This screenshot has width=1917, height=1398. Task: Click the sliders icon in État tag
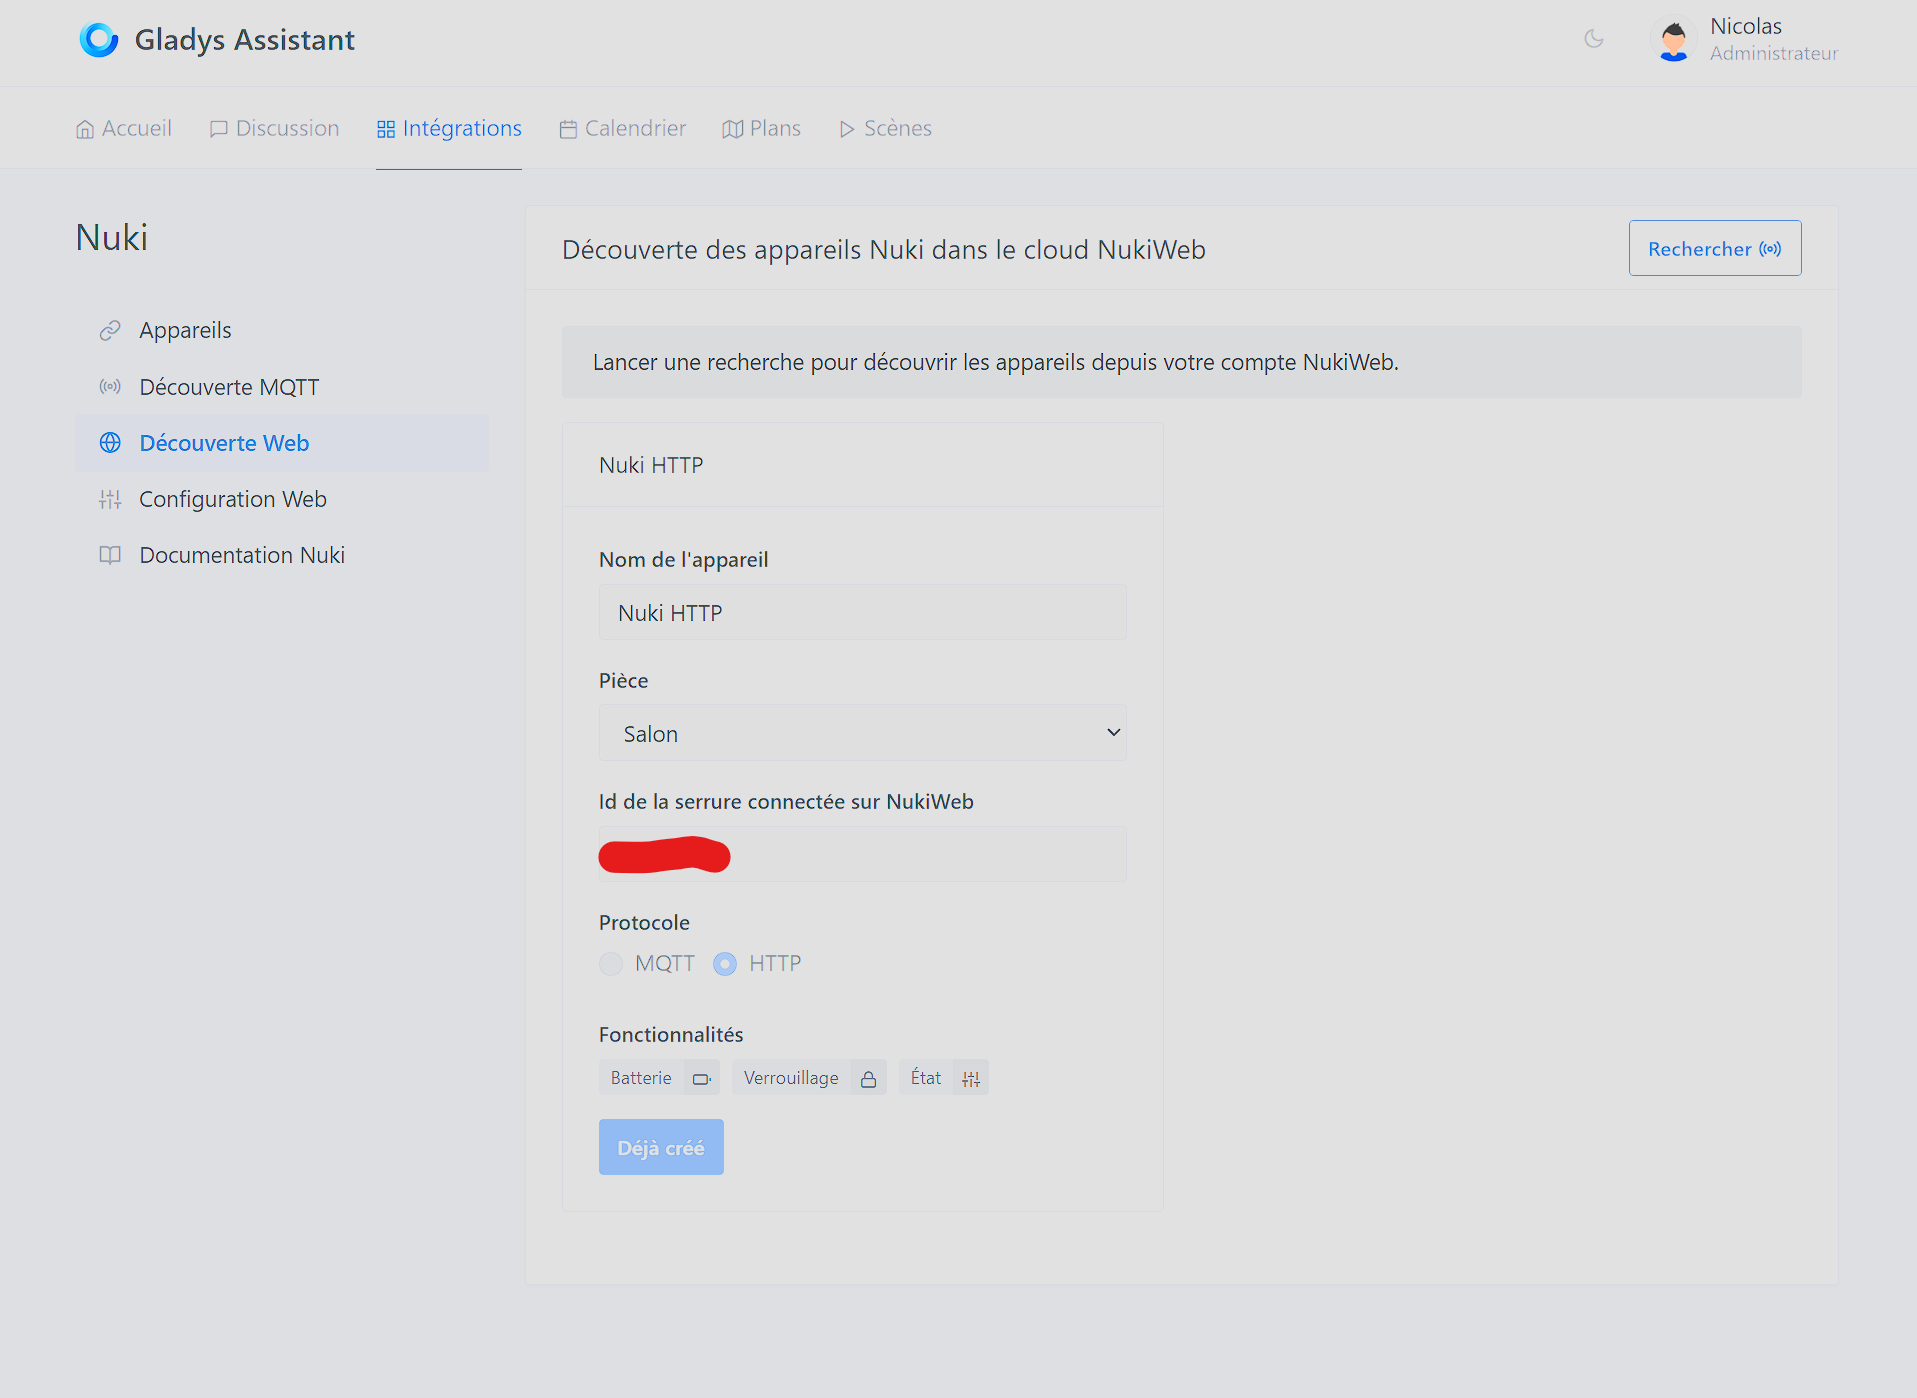970,1078
